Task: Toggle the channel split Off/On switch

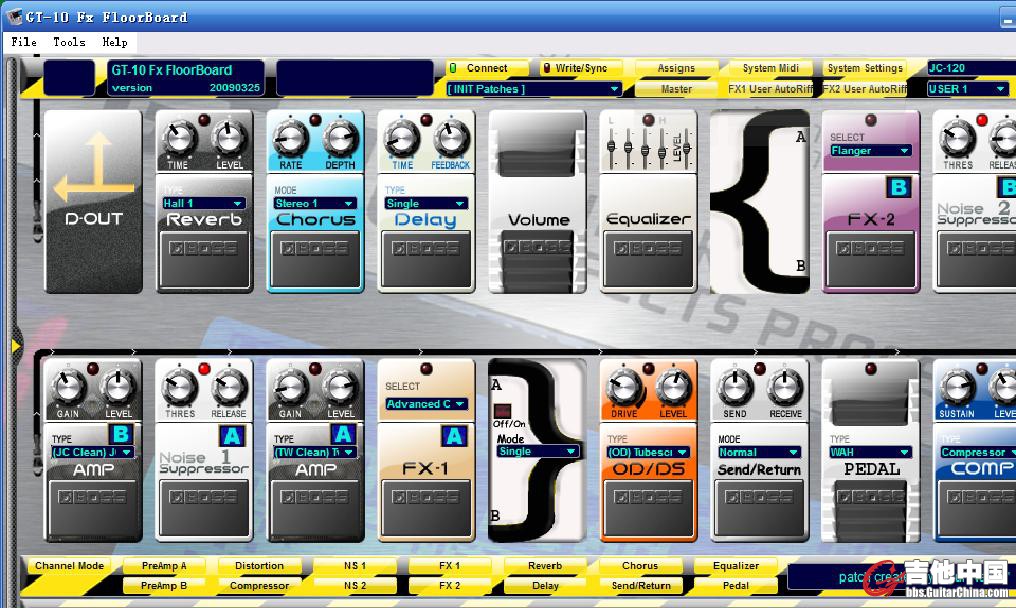Action: (x=502, y=411)
